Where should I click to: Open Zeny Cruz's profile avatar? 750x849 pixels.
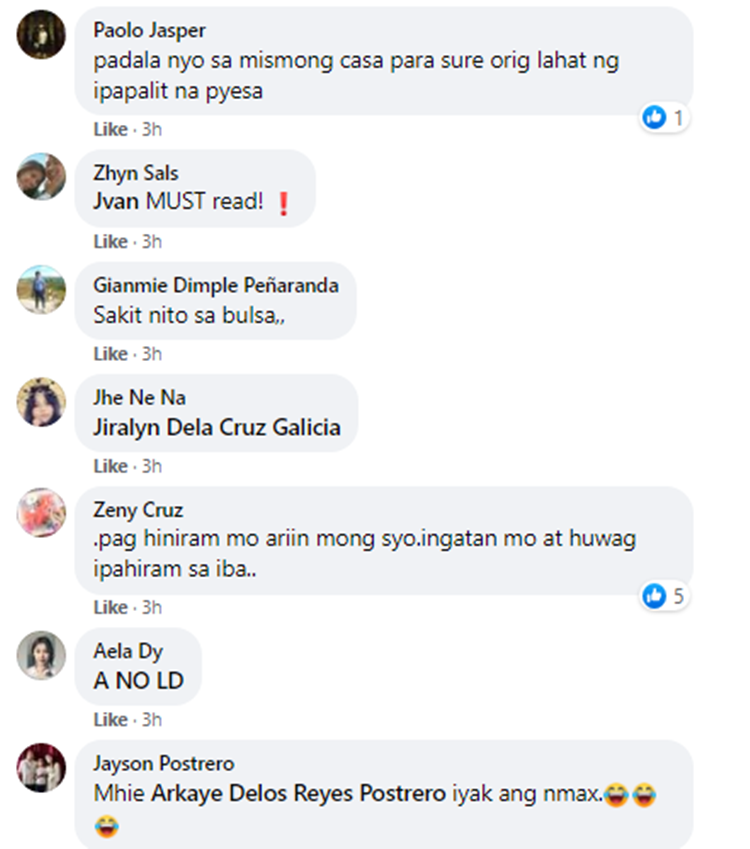pos(41,512)
